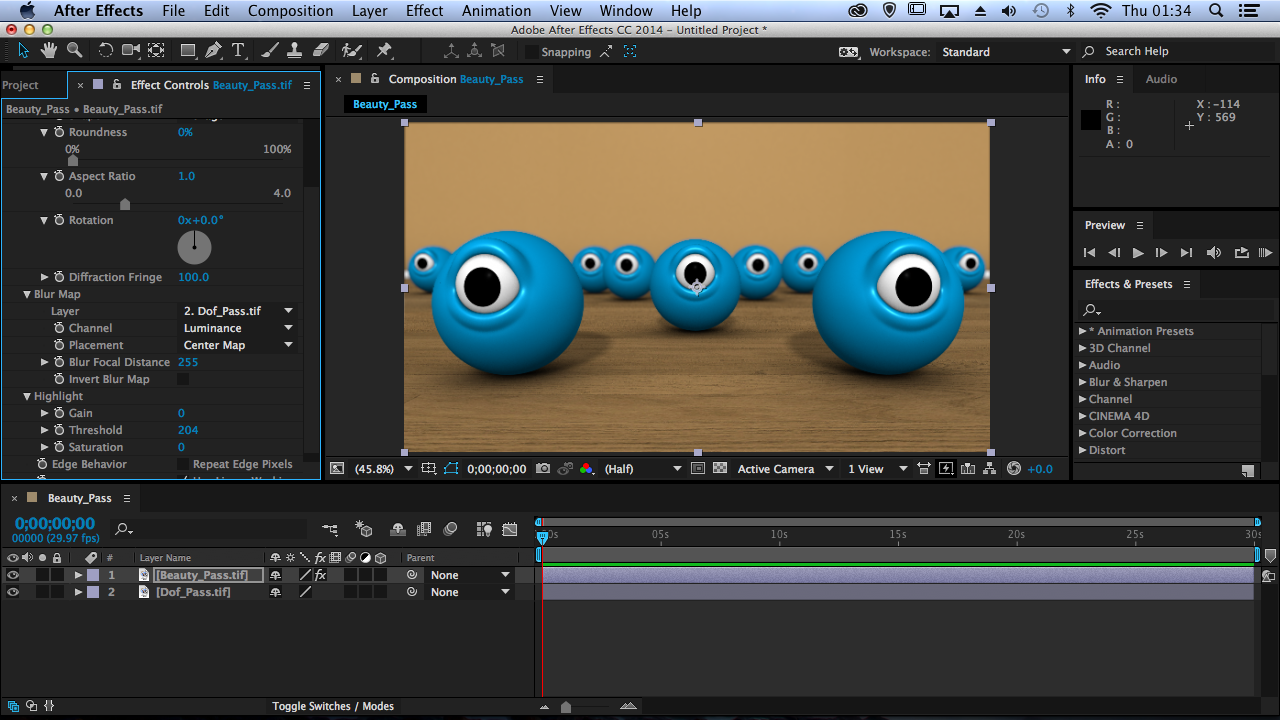The height and width of the screenshot is (720, 1280).
Task: Open the Workspace Standard dropdown
Action: [x=1005, y=52]
